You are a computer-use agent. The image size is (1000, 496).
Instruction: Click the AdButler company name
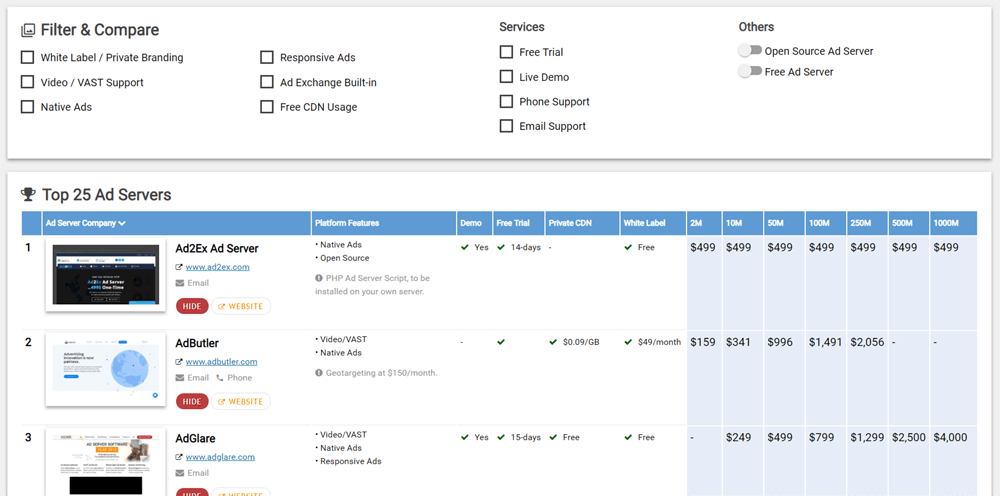197,343
